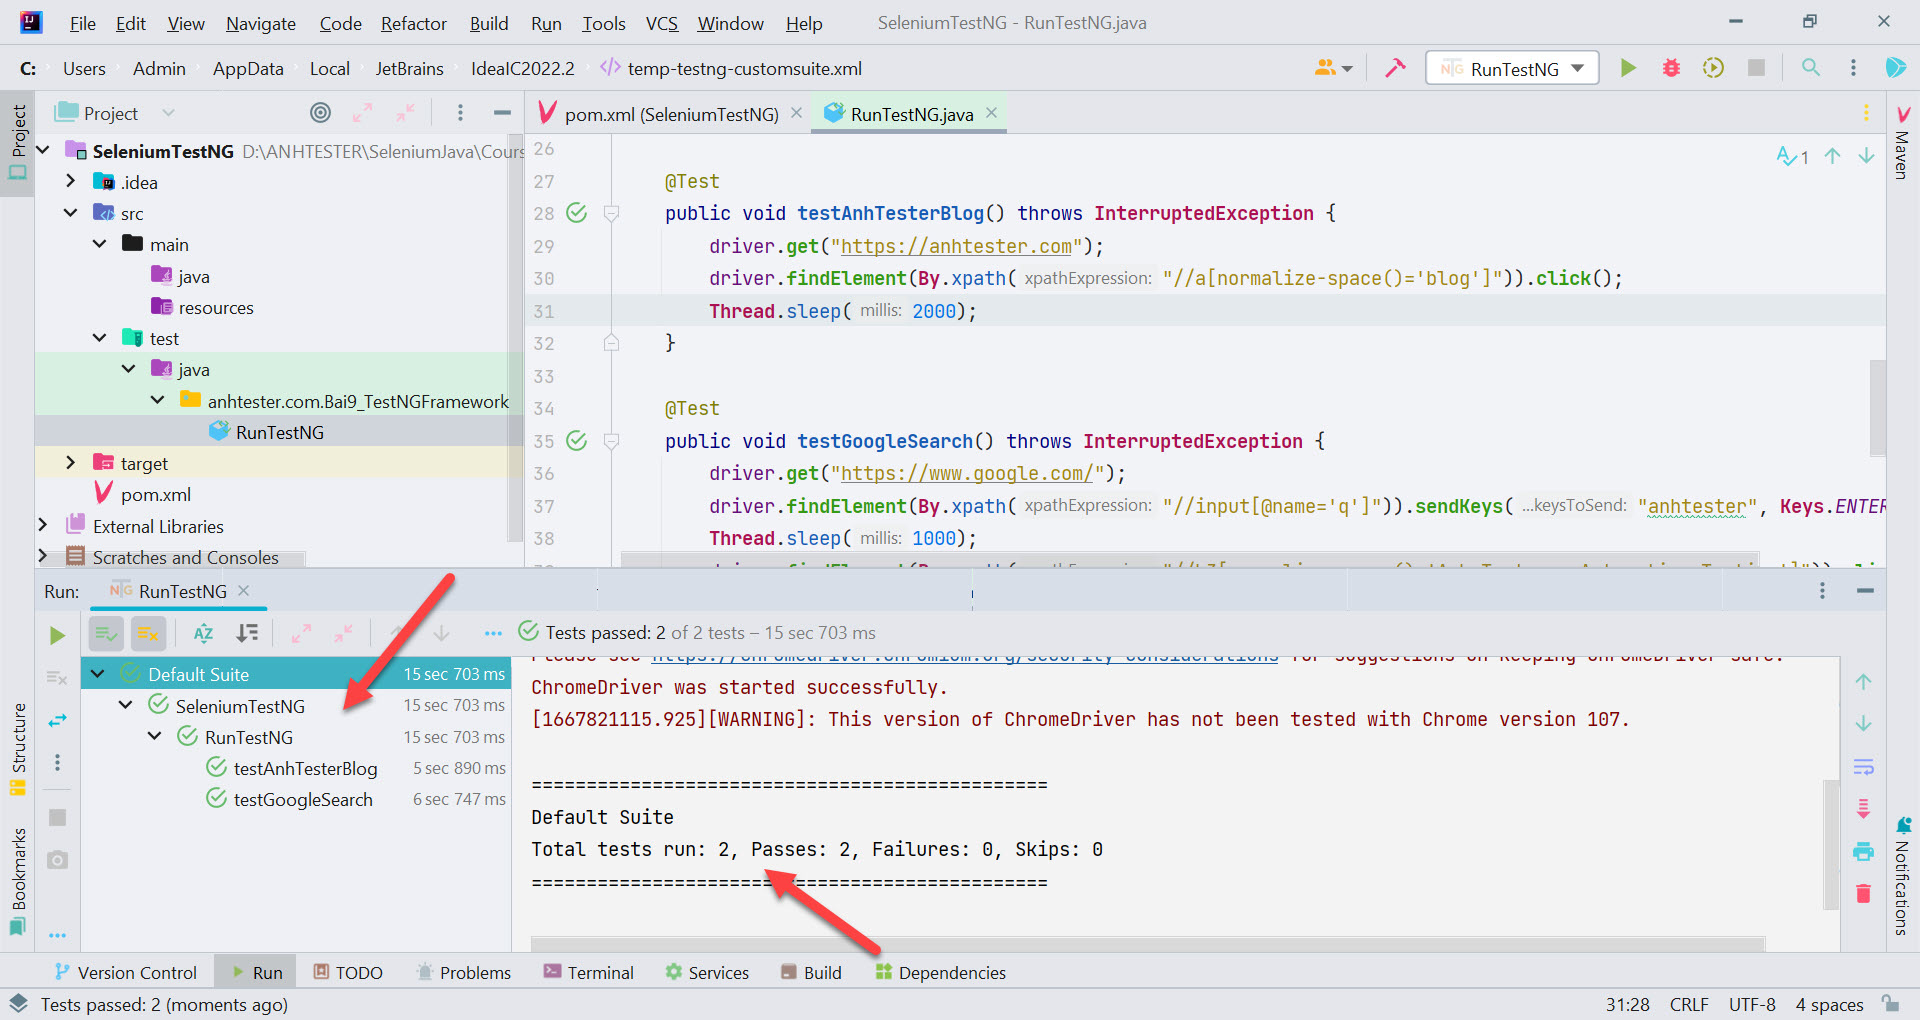Rerun tests in Run panel
This screenshot has height=1020, width=1920.
coord(57,635)
